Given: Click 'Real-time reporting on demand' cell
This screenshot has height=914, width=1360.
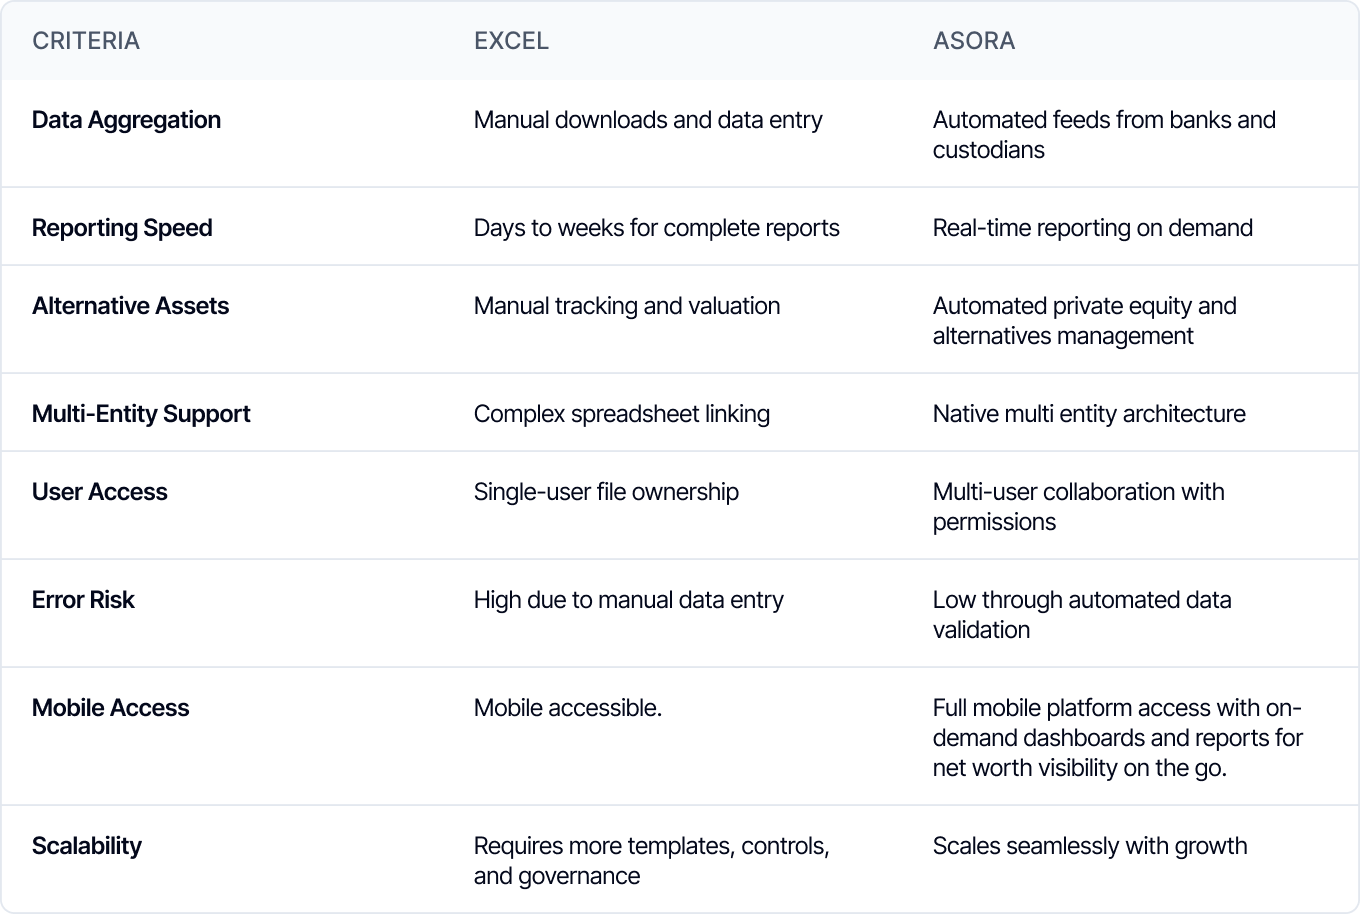Looking at the screenshot, I should tap(1093, 228).
